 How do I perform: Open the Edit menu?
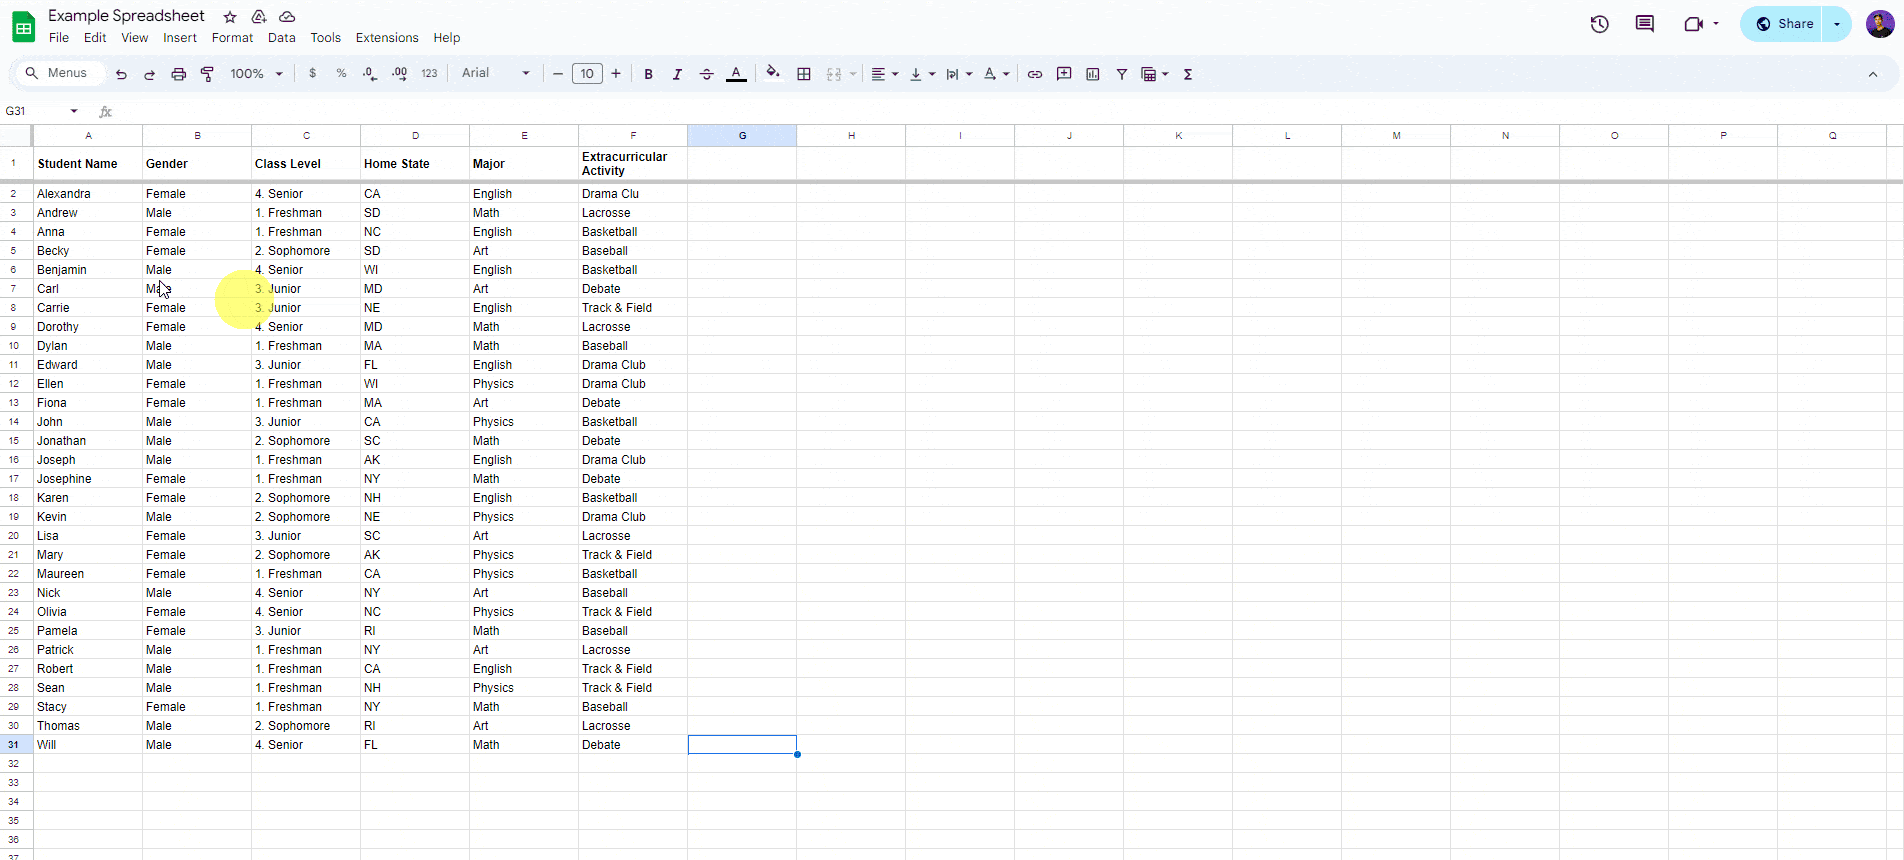point(95,38)
